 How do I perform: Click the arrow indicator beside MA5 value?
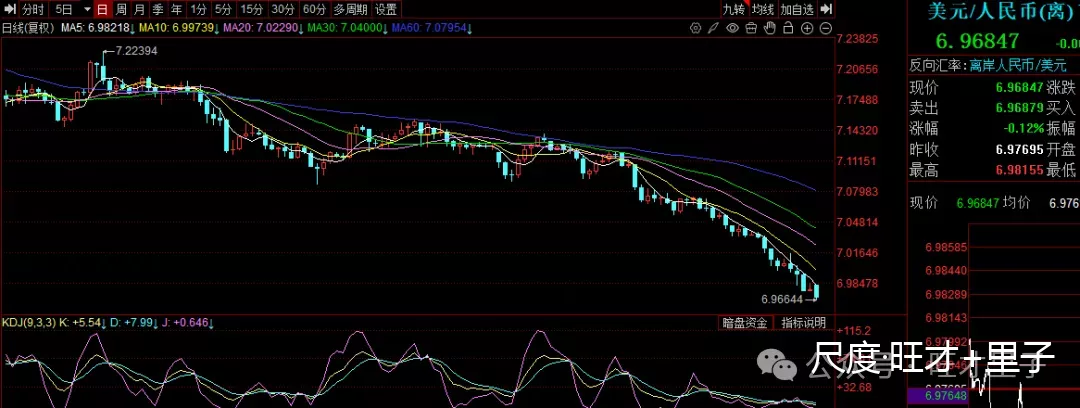coord(134,28)
